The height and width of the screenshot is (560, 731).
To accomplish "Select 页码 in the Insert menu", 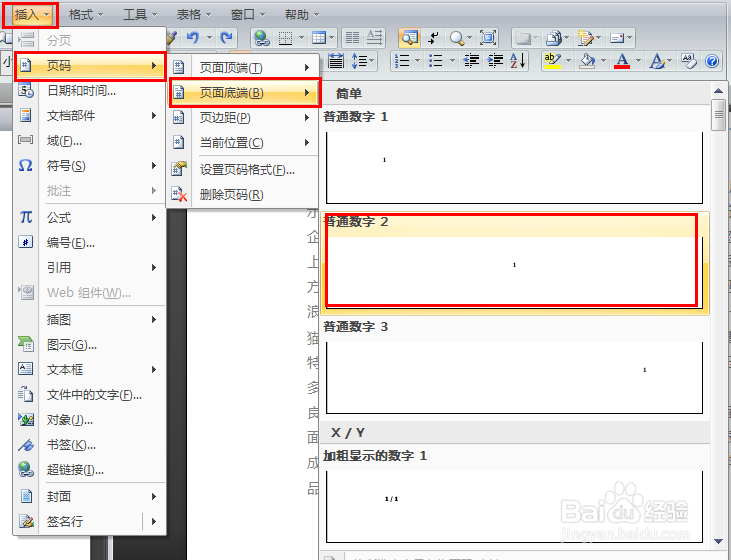I will pos(90,66).
